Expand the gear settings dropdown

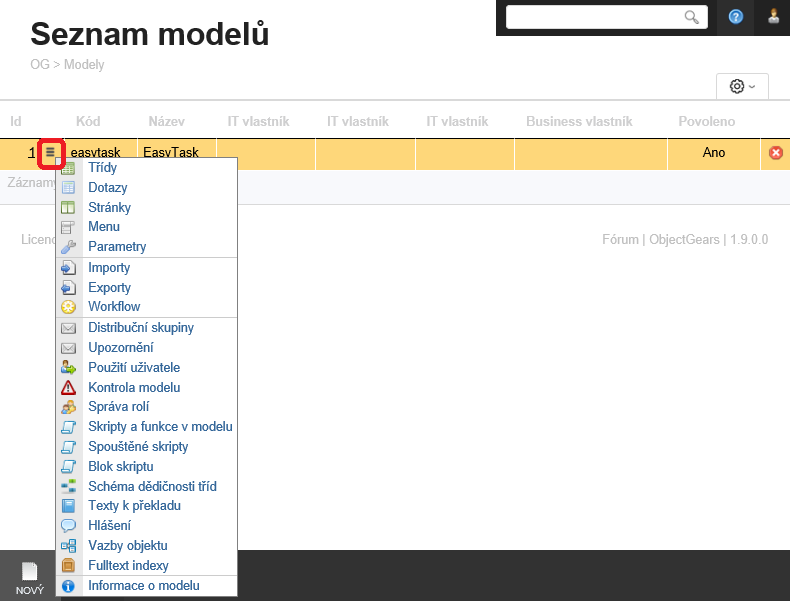point(742,86)
